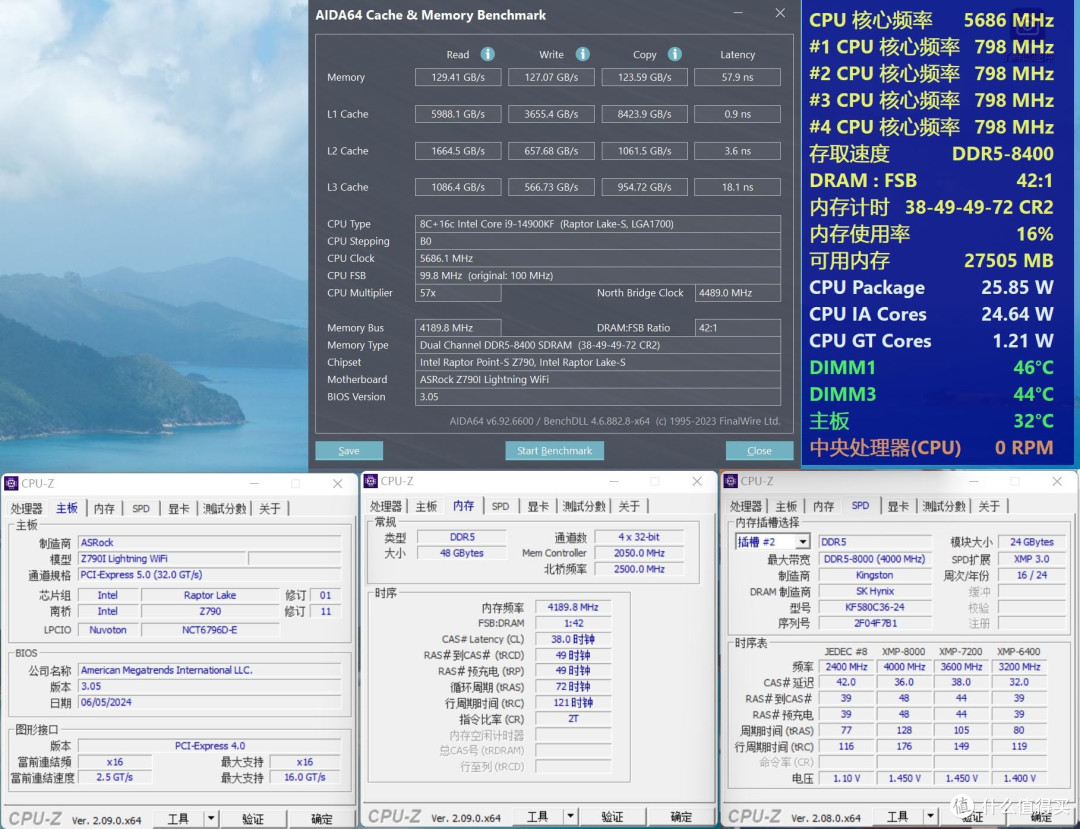The height and width of the screenshot is (829, 1080).
Task: Switch to 内存 tab in right CPU-Z window
Action: click(824, 507)
